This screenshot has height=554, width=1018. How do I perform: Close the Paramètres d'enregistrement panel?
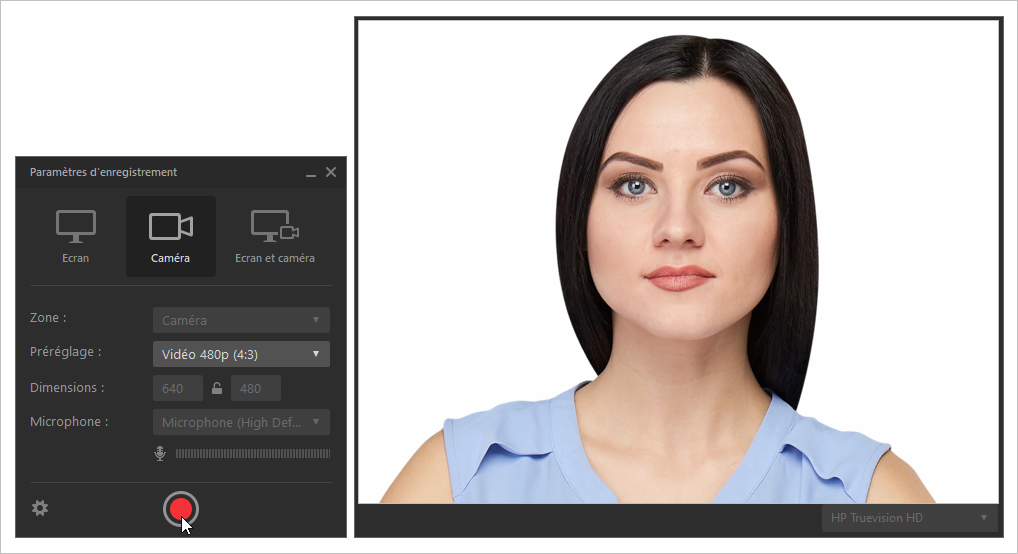[331, 172]
